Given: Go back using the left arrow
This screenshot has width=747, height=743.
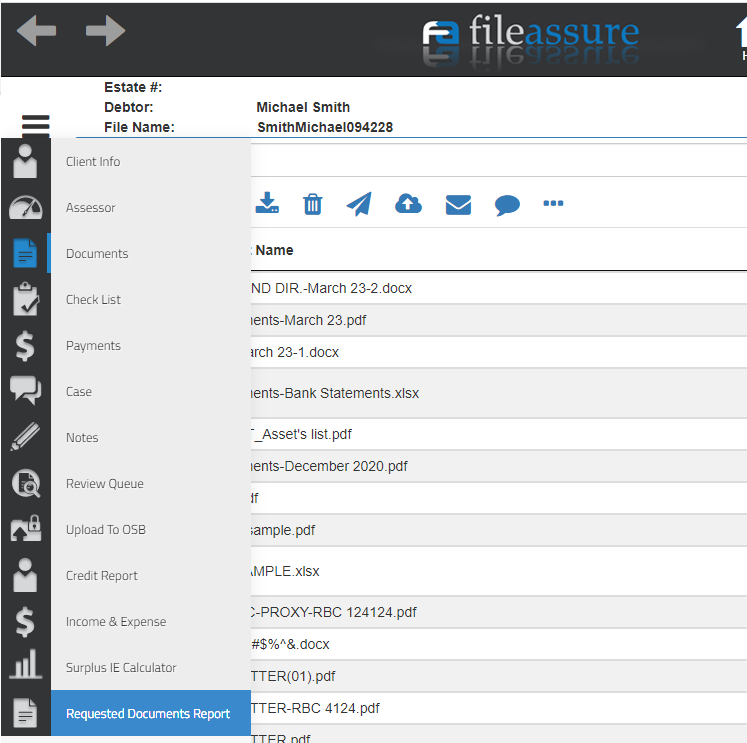Looking at the screenshot, I should tap(36, 30).
